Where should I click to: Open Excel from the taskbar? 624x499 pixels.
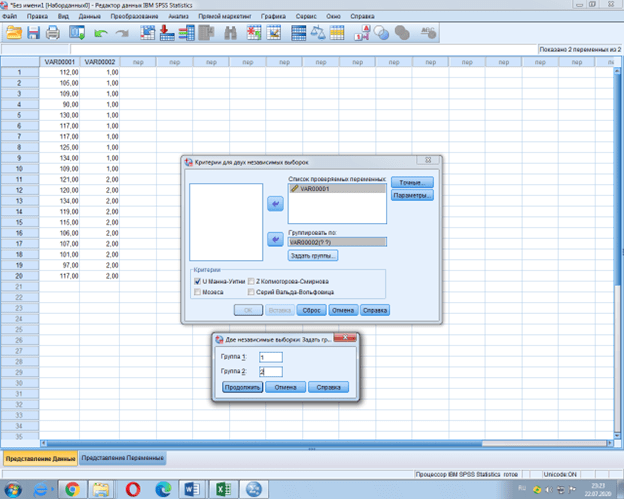(x=223, y=489)
